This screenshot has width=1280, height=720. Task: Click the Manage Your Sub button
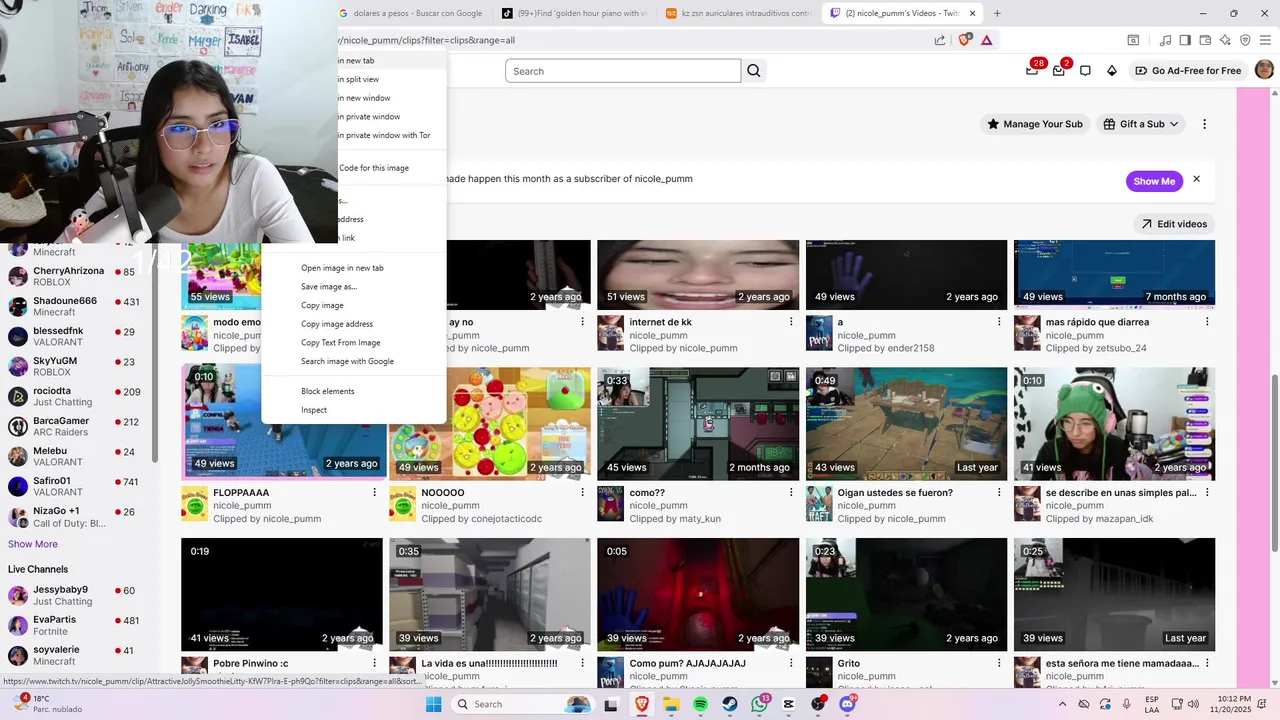tap(1035, 124)
